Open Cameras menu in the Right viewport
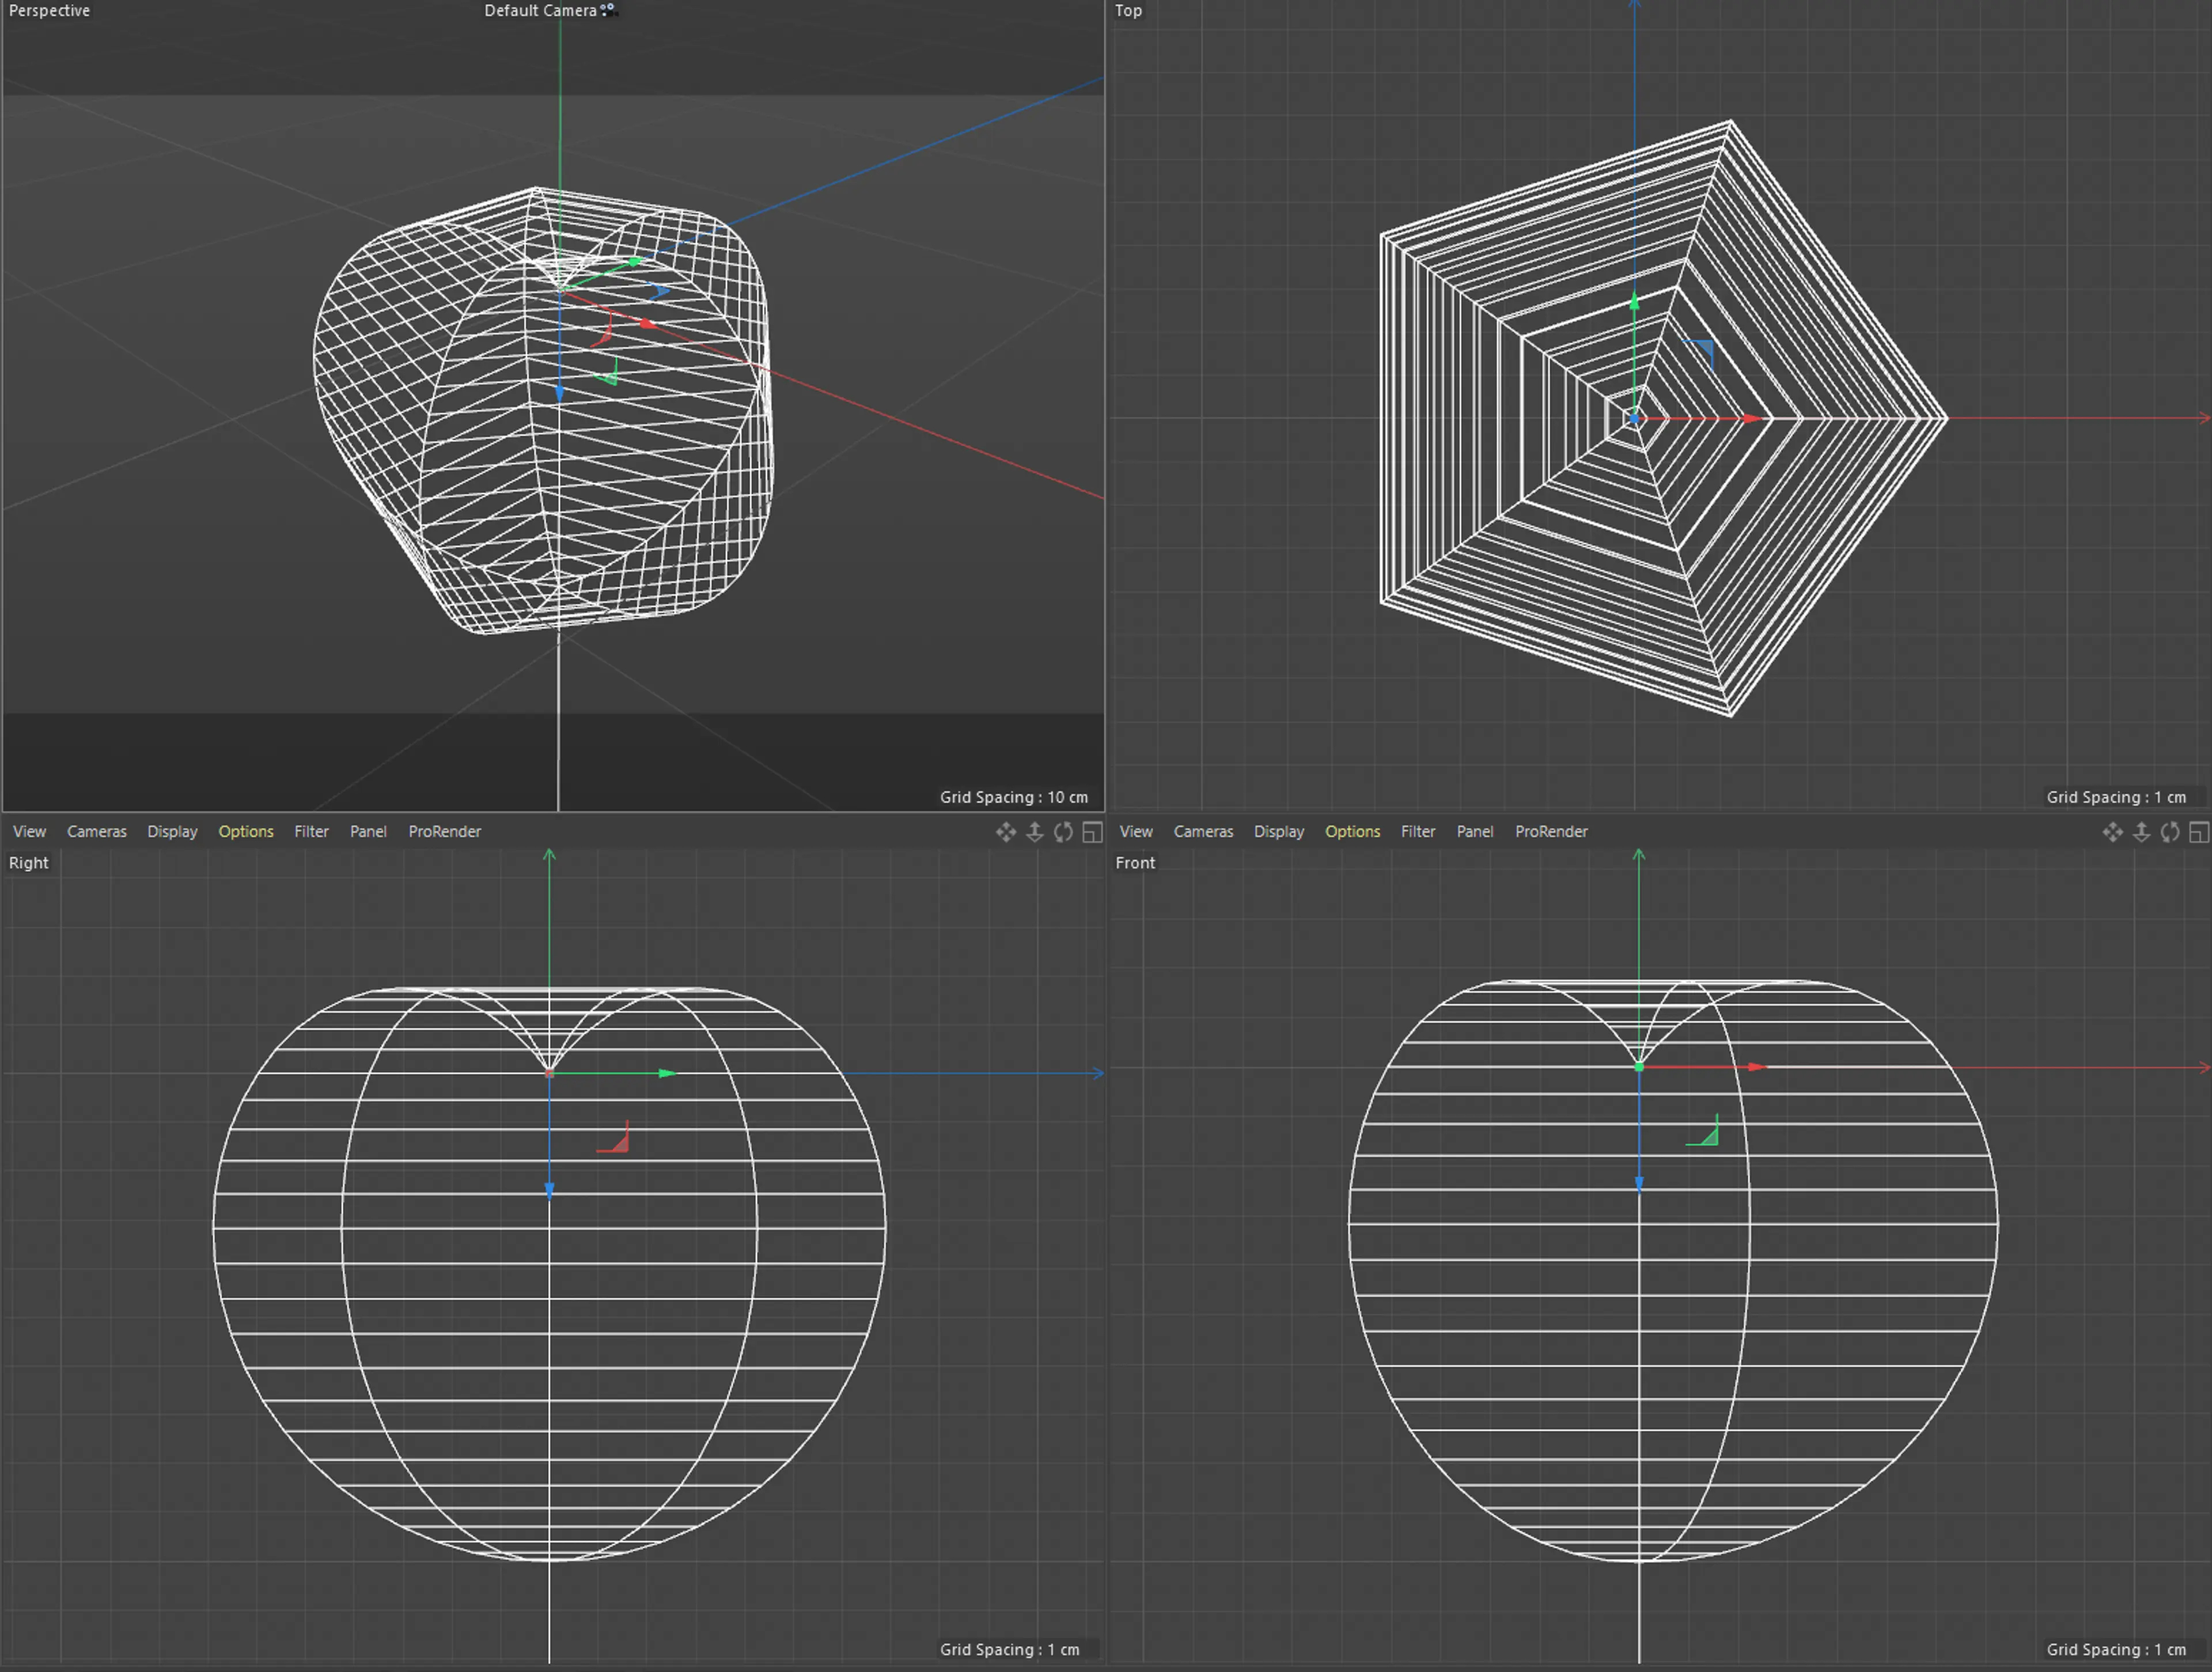The image size is (2212, 1672). [x=97, y=831]
